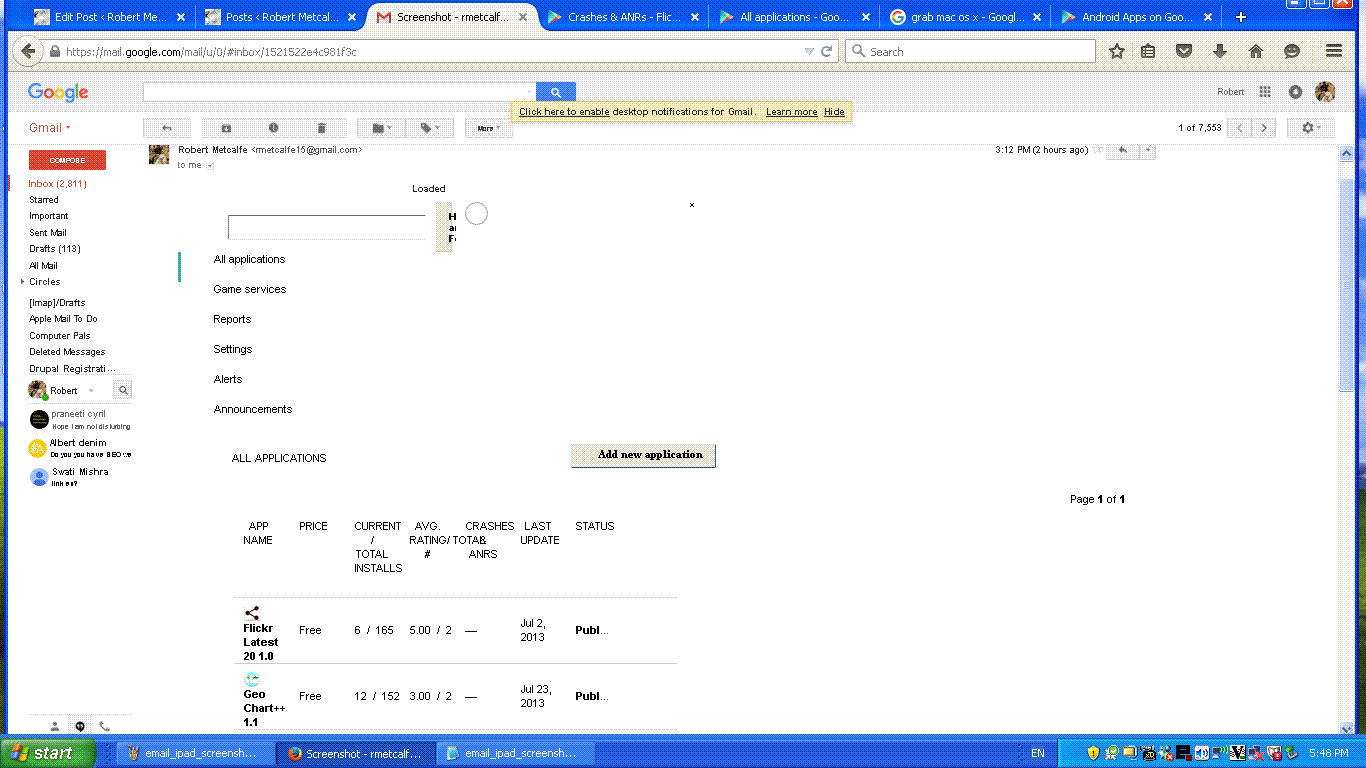Click the Windows start button
The height and width of the screenshot is (768, 1366).
pos(47,753)
